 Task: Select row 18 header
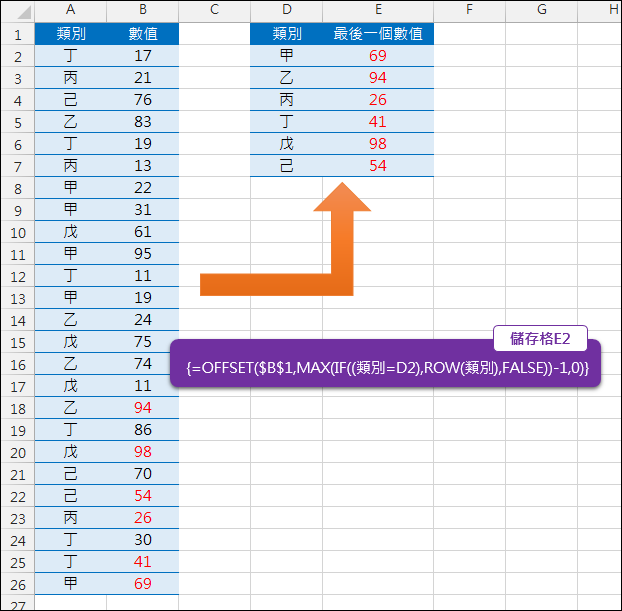point(18,408)
